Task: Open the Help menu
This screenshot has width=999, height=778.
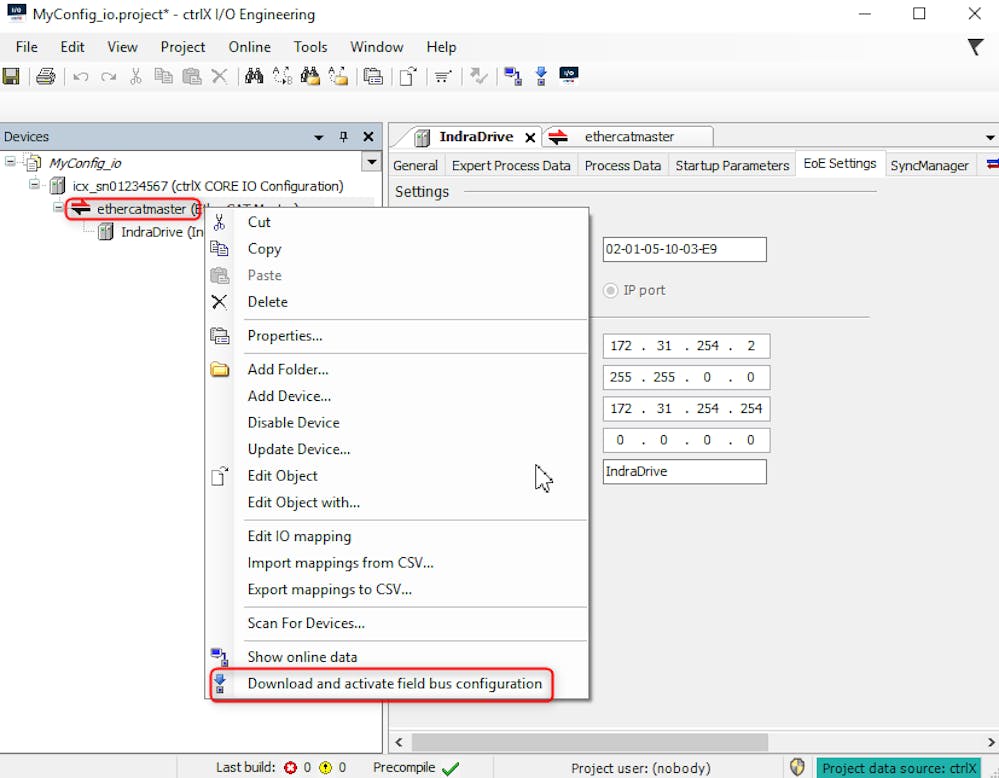Action: pyautogui.click(x=442, y=47)
